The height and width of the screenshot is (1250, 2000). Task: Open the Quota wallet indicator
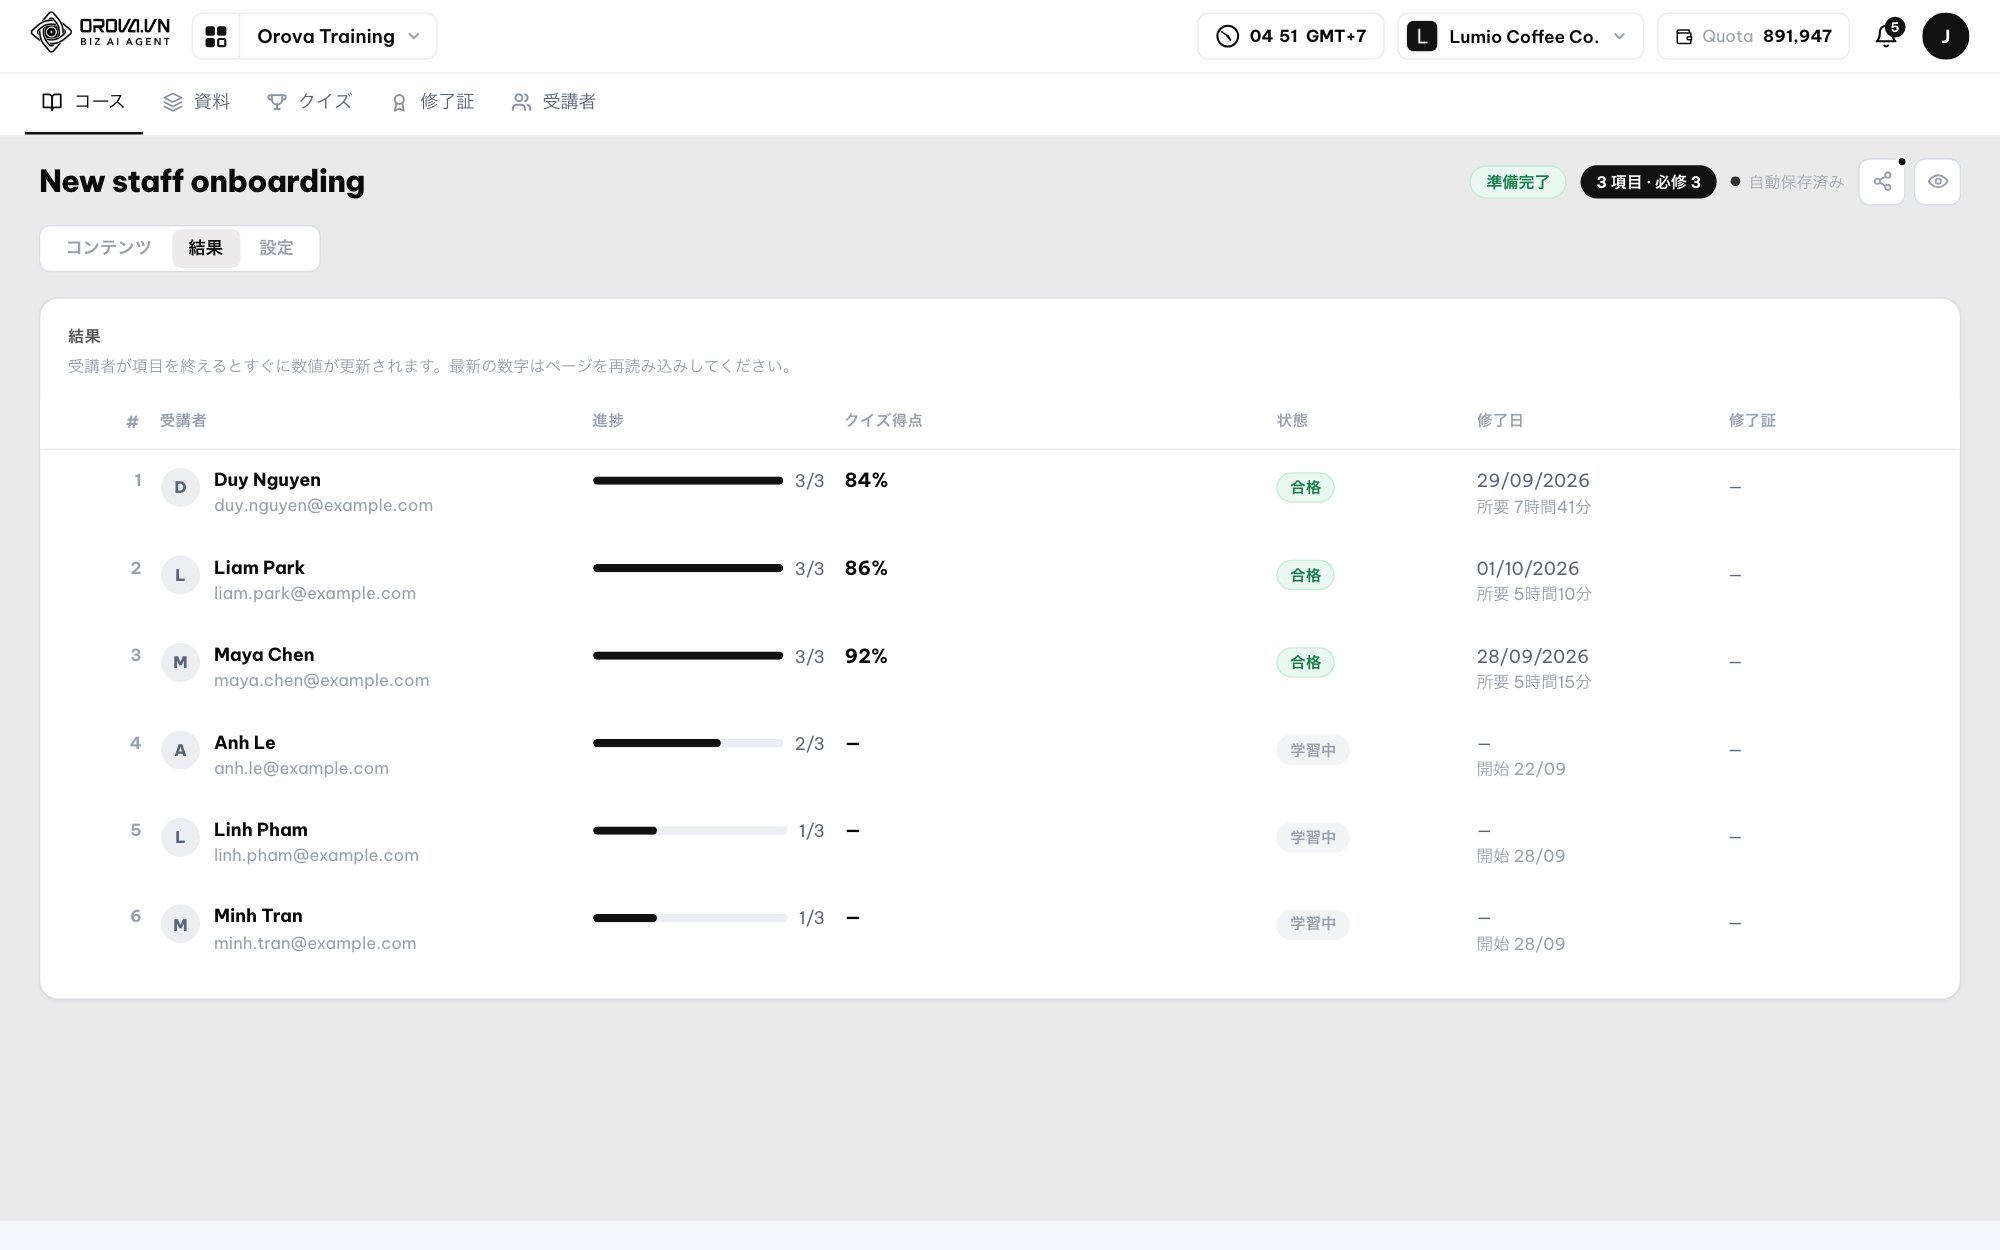coord(1753,36)
